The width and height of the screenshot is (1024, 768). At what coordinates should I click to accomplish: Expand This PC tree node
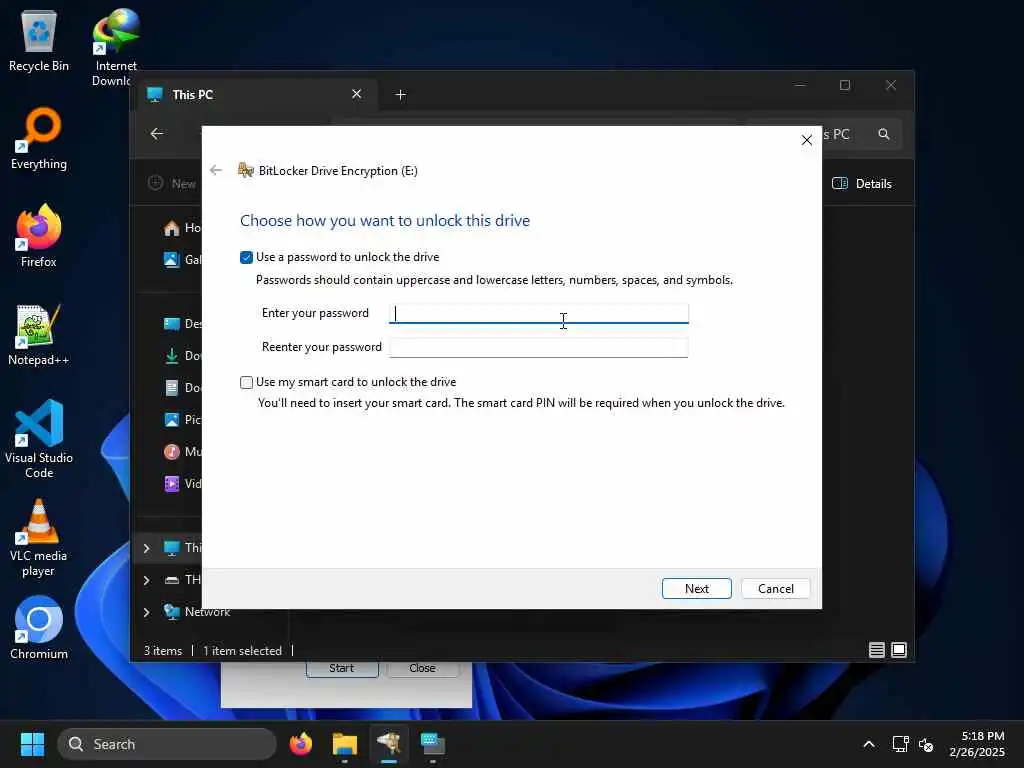(146, 548)
